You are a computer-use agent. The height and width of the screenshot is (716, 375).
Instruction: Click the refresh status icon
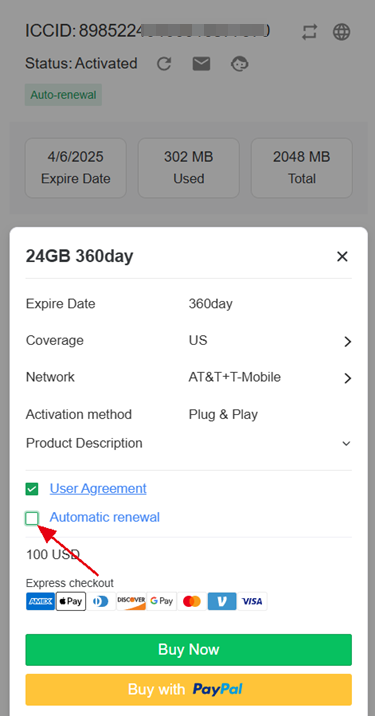click(164, 63)
